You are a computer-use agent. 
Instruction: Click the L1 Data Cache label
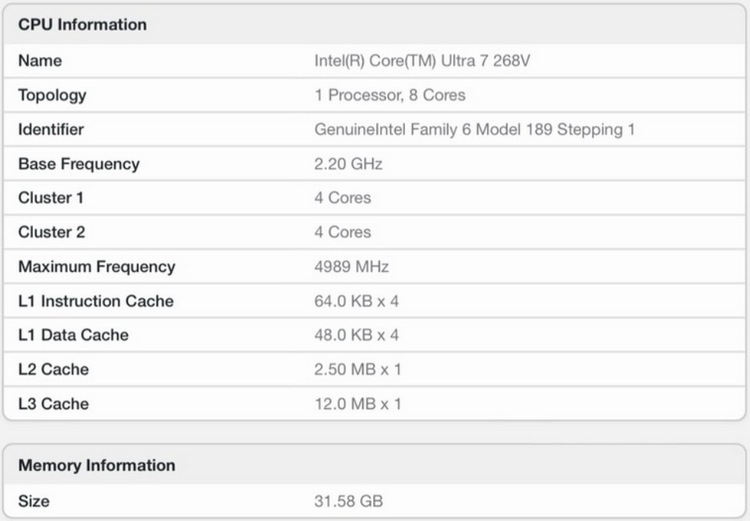point(73,336)
